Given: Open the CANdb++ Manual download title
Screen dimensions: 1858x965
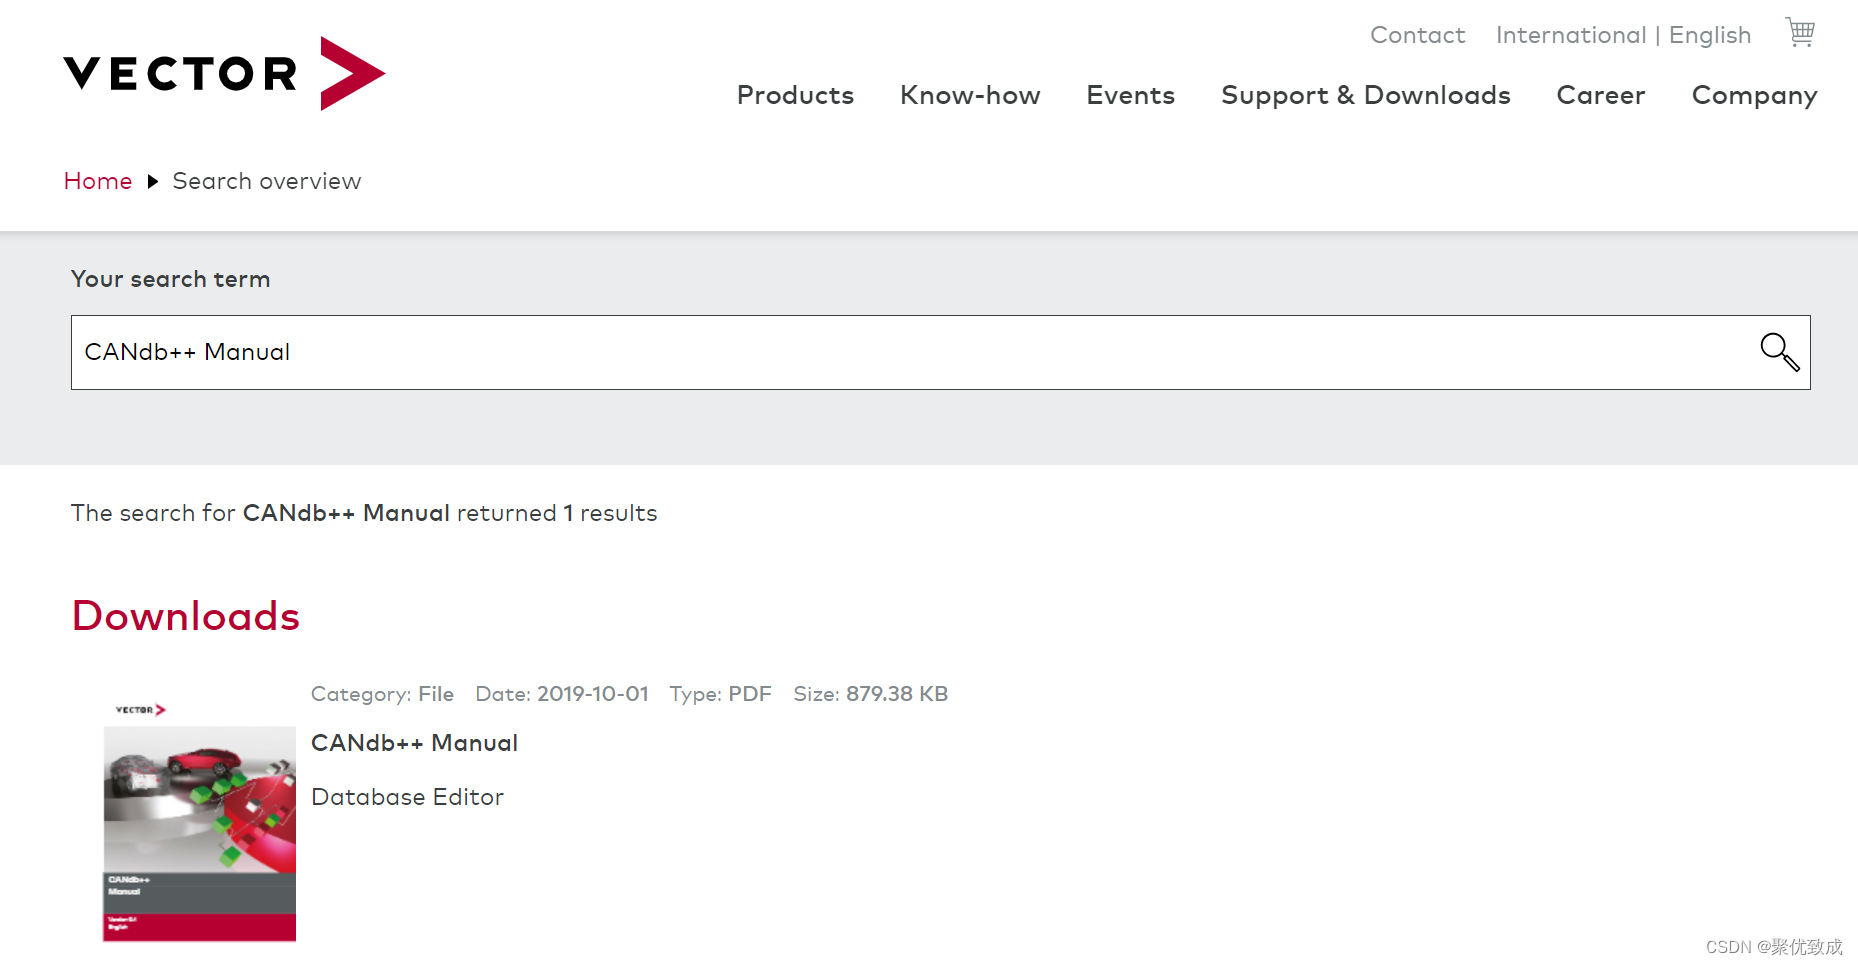Looking at the screenshot, I should (414, 743).
